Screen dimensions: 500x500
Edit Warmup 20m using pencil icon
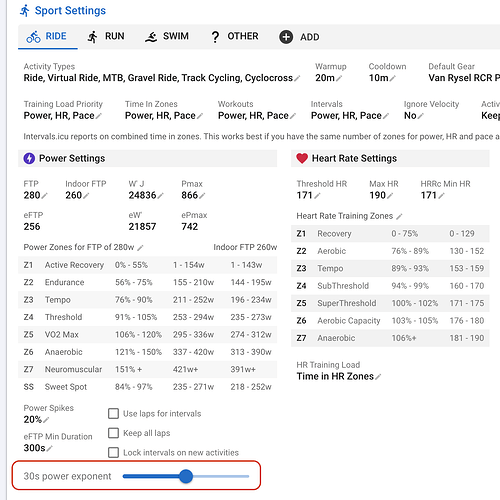(x=339, y=79)
